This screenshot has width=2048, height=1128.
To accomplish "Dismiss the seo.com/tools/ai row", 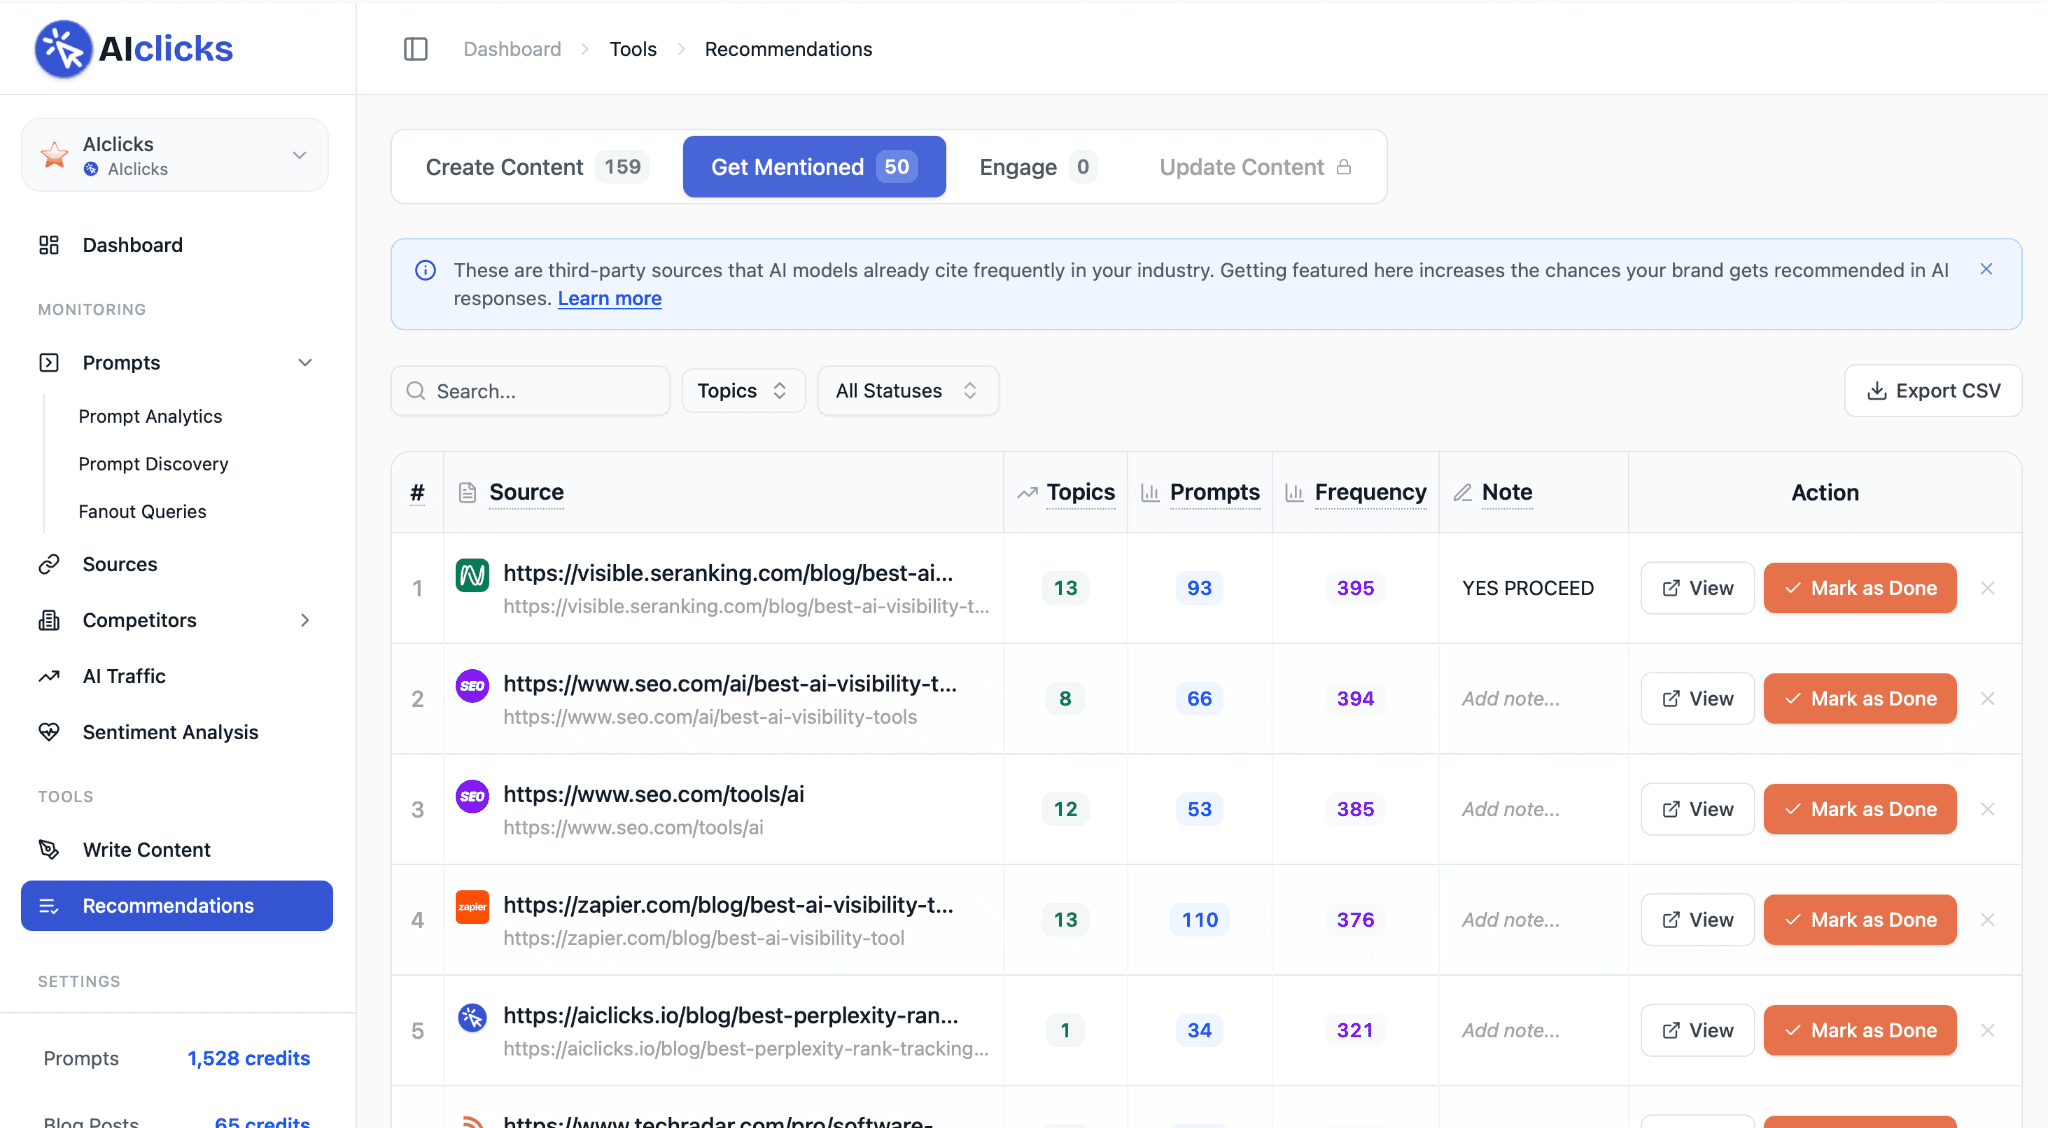I will pos(1987,809).
